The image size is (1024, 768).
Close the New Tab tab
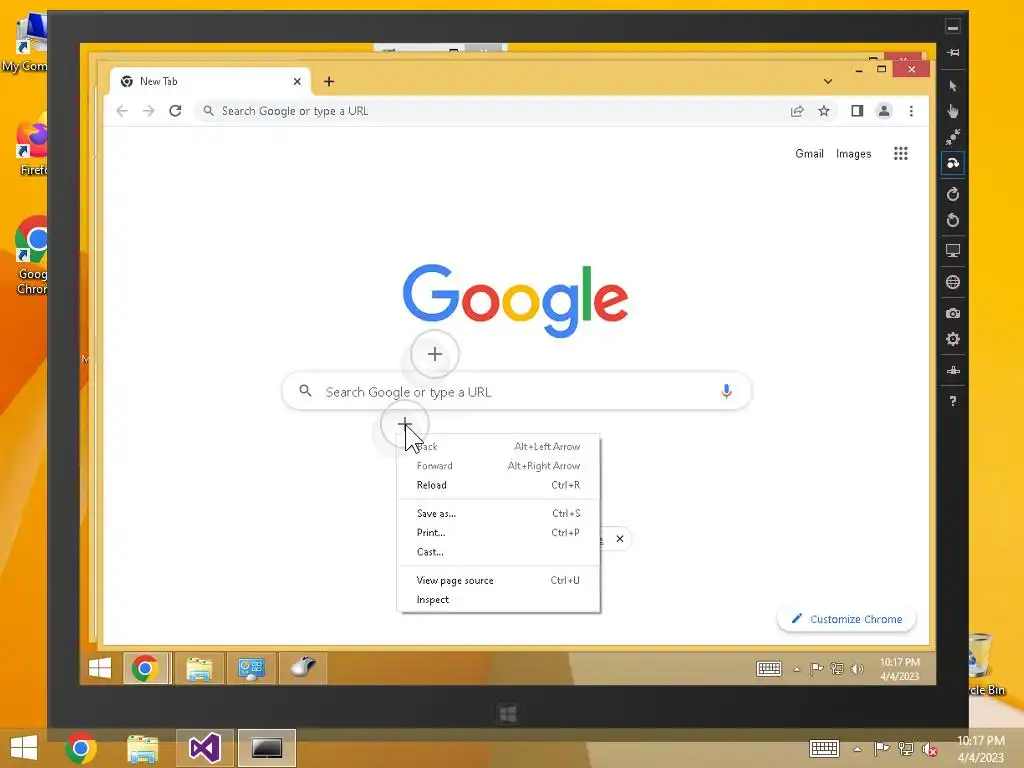coord(297,82)
